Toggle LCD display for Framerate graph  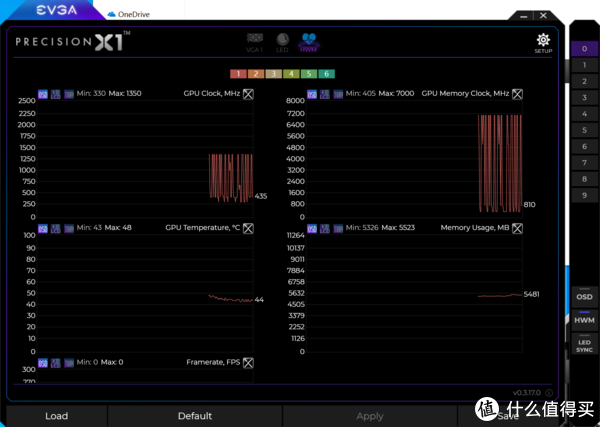click(56, 363)
